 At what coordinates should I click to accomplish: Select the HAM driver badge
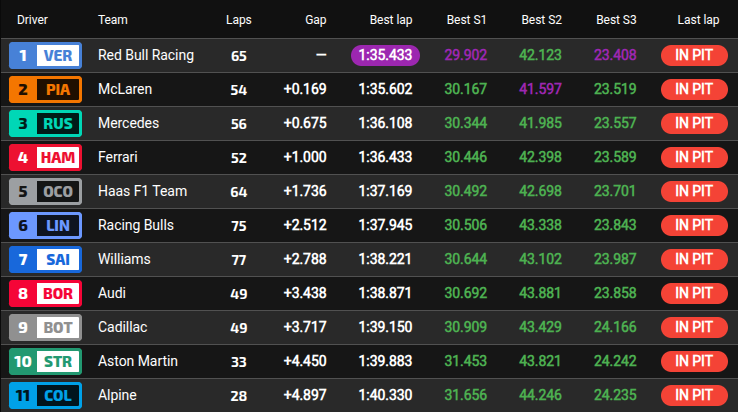[44, 158]
